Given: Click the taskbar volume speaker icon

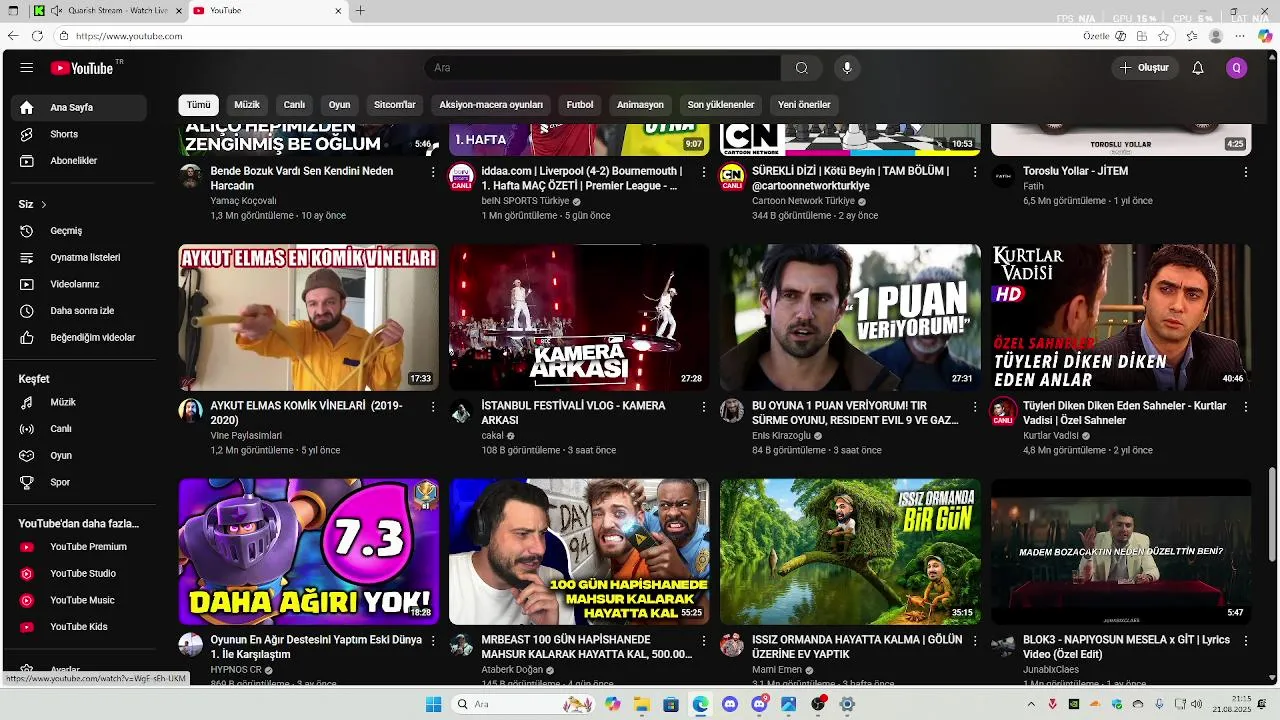Looking at the screenshot, I should point(1197,704).
